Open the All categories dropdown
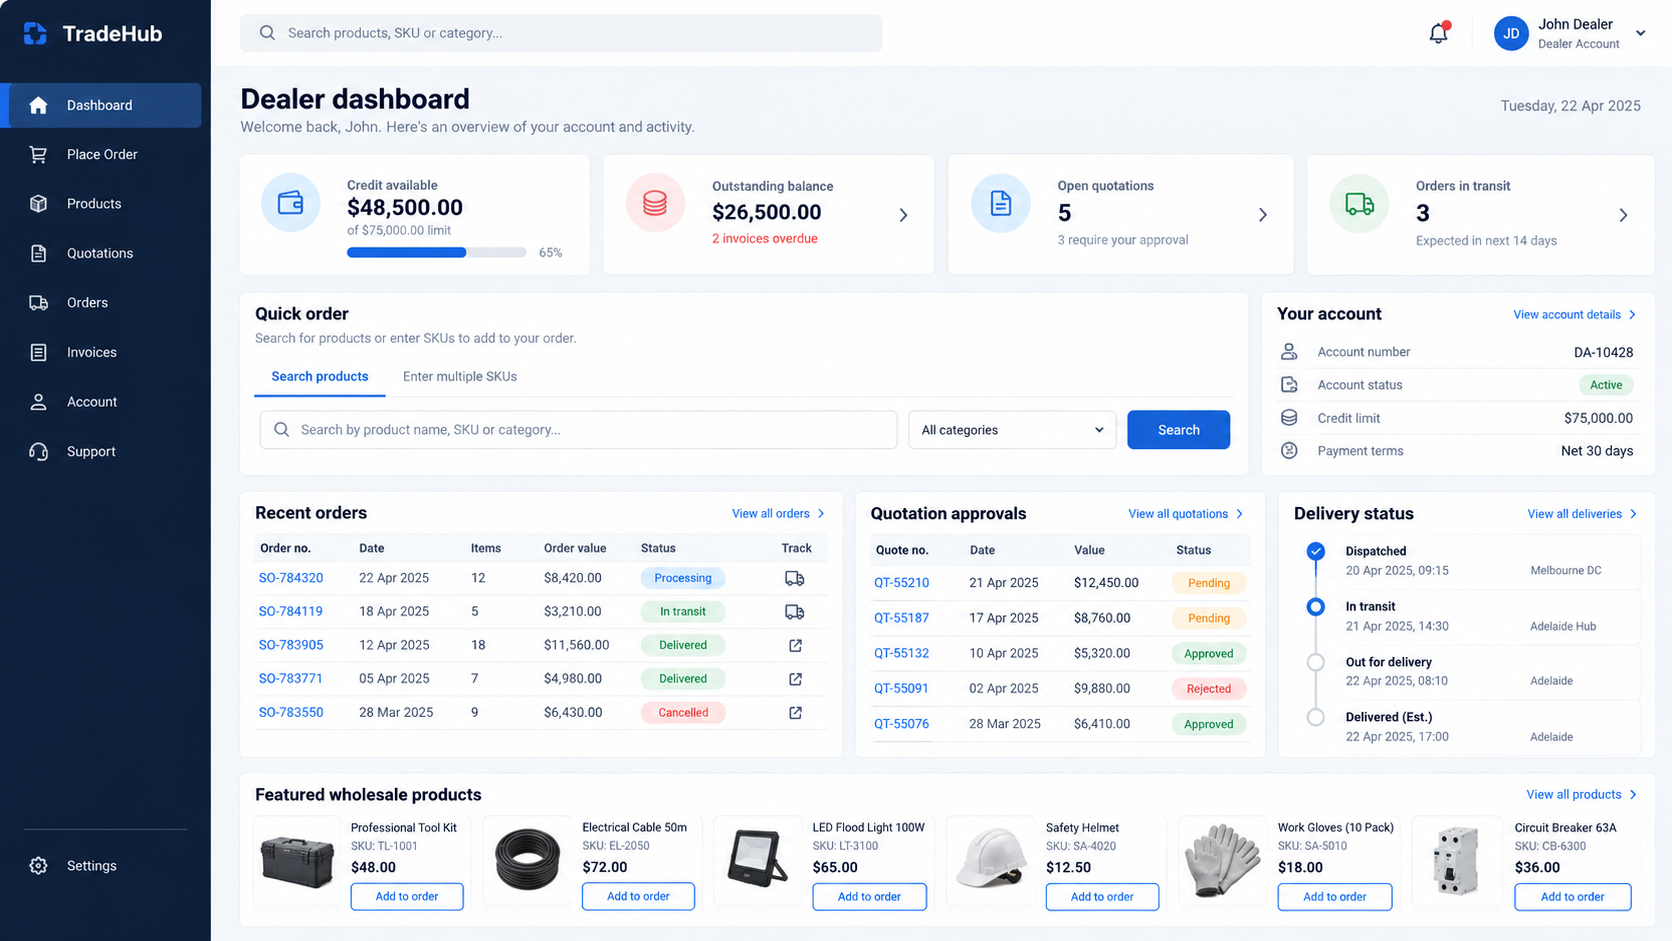1672x941 pixels. [x=1012, y=430]
